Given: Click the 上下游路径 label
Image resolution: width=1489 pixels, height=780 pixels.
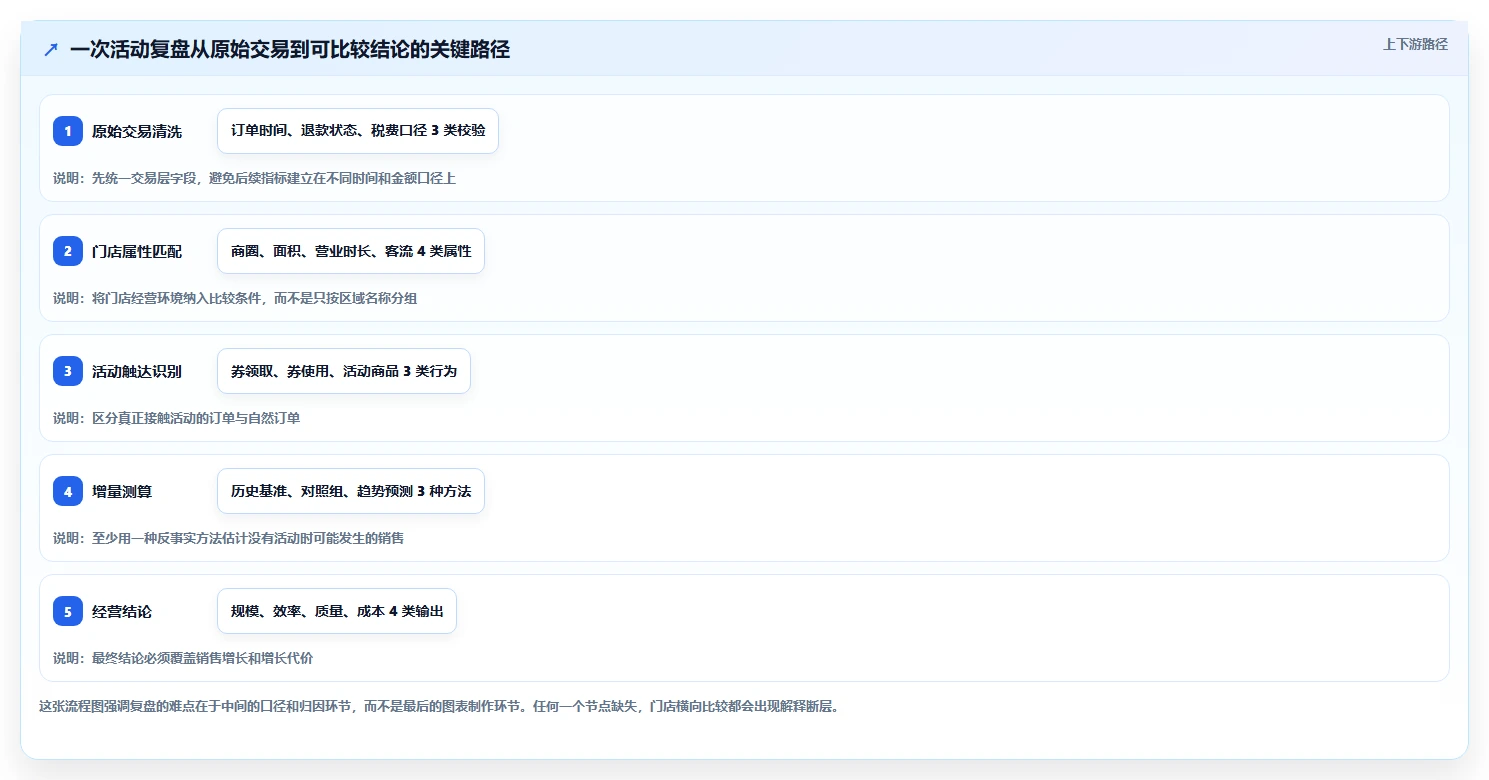Looking at the screenshot, I should pos(1415,44).
